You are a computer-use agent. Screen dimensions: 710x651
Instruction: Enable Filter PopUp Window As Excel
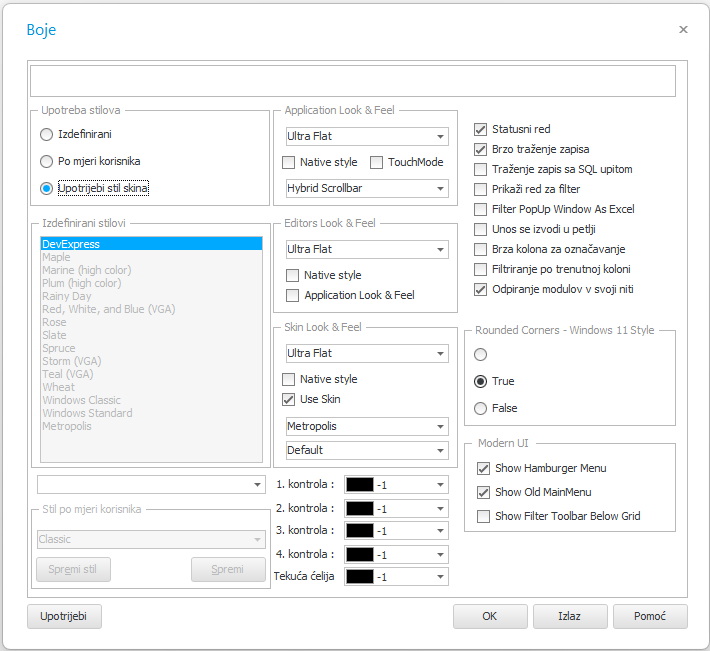click(x=480, y=209)
